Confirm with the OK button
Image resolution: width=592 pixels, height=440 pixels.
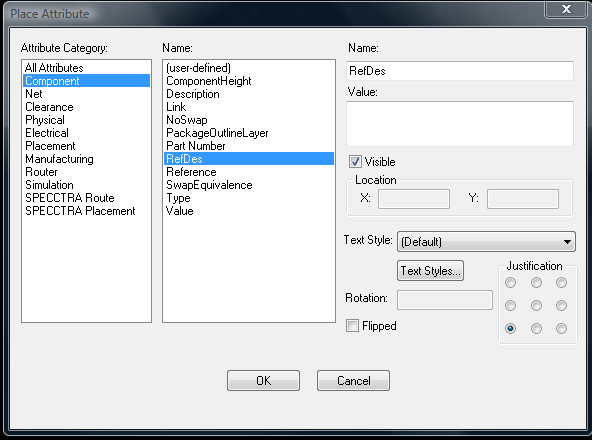pyautogui.click(x=264, y=380)
